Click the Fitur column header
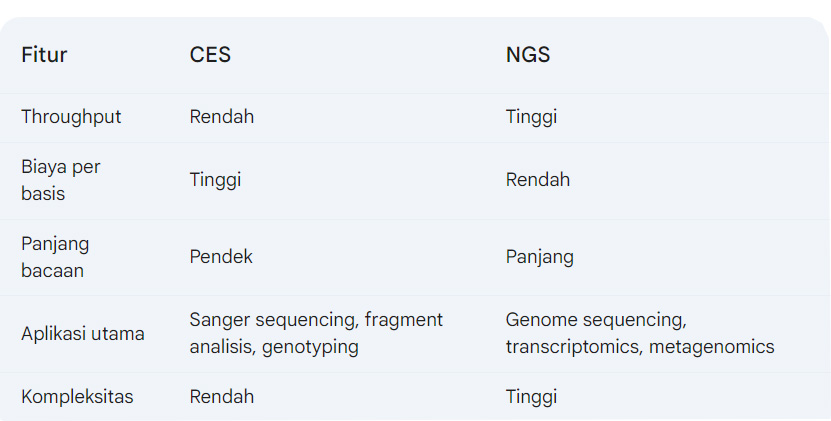This screenshot has height=421, width=831. pyautogui.click(x=44, y=55)
